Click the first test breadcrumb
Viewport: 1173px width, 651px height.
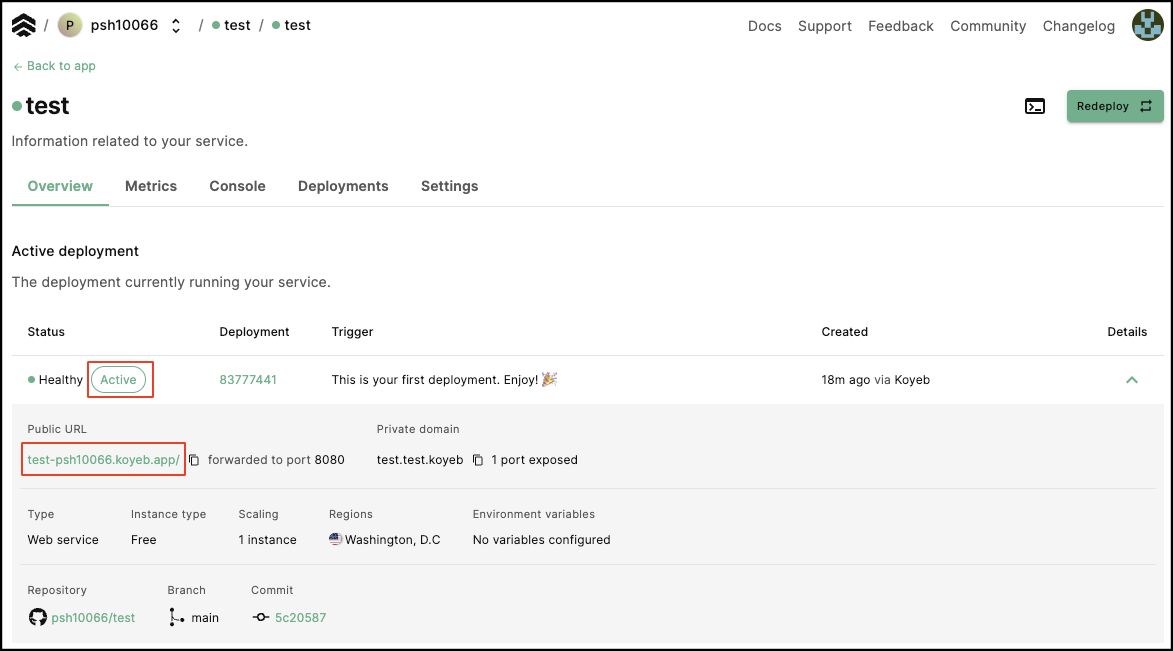pos(237,25)
